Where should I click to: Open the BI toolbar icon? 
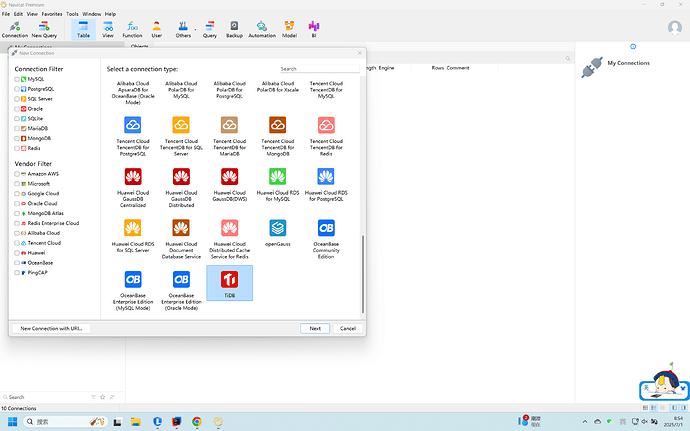point(314,29)
